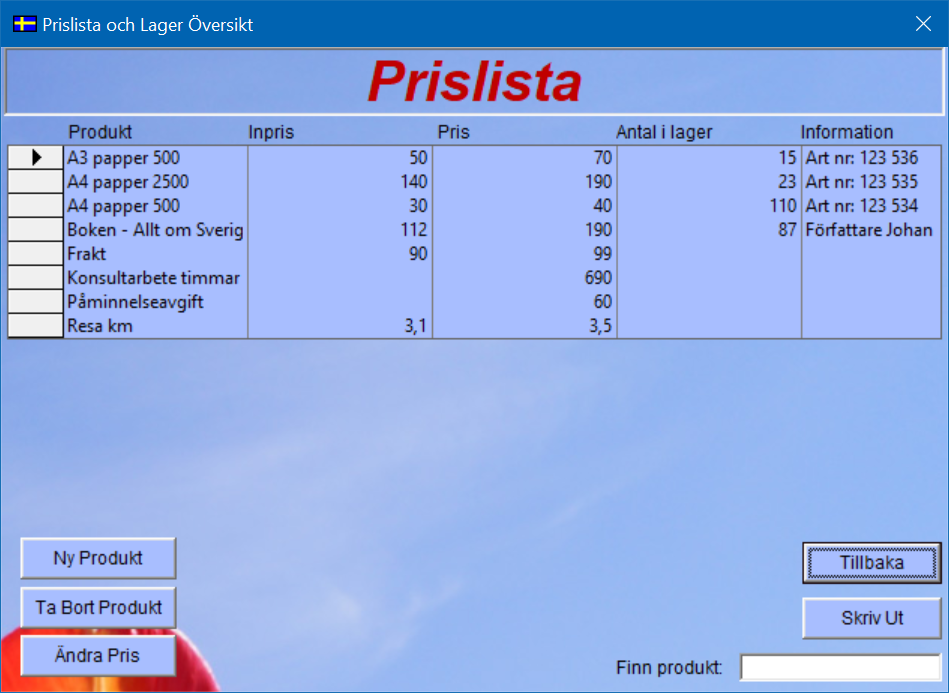This screenshot has width=949, height=693.
Task: Click the Swedish flag icon in title bar
Action: click(24, 24)
